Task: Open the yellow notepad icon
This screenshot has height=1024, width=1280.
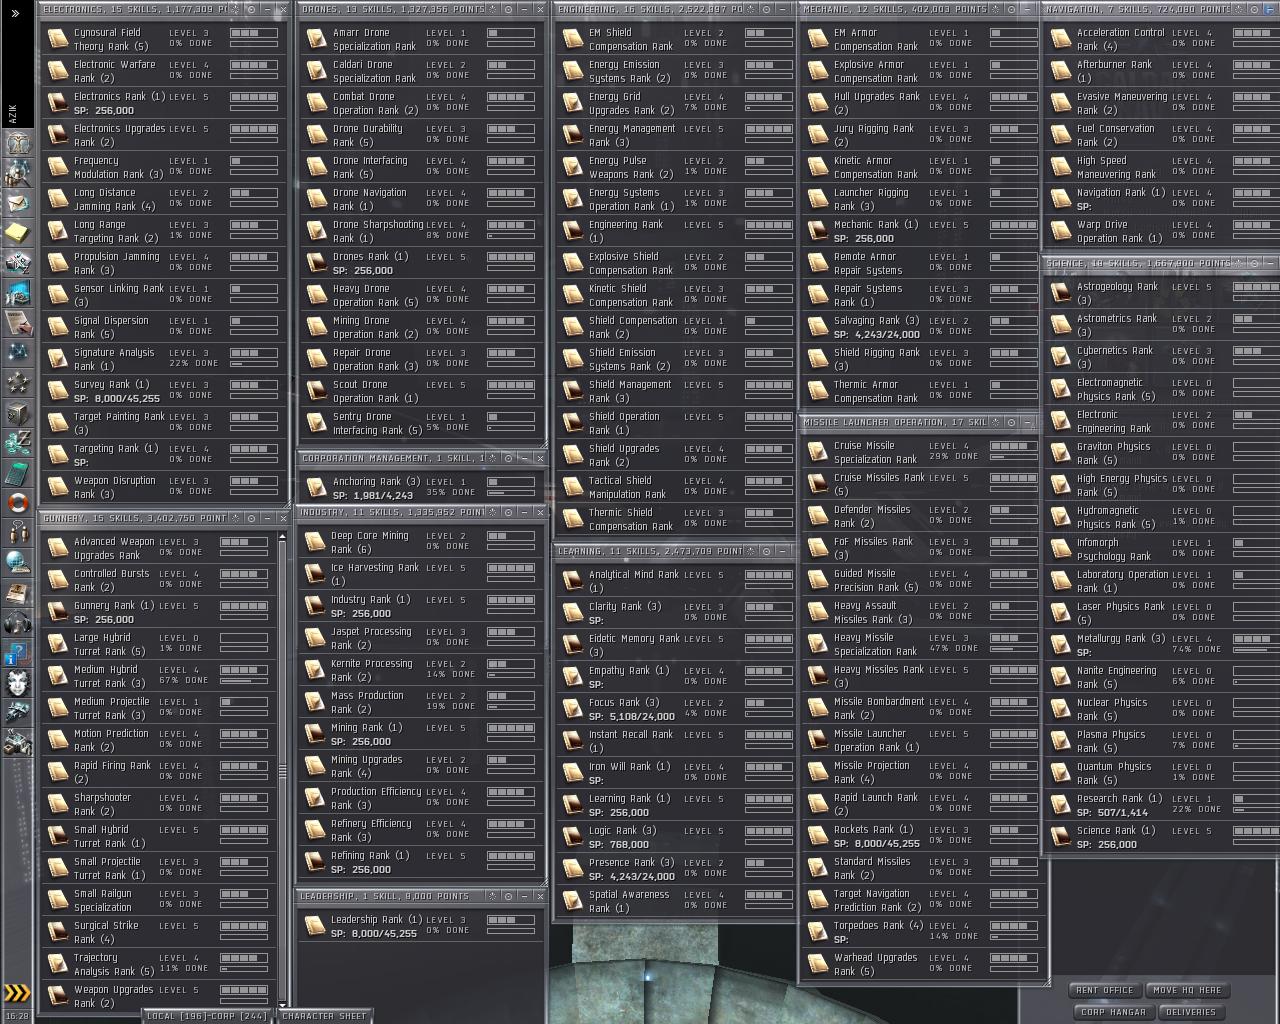Action: [x=18, y=233]
